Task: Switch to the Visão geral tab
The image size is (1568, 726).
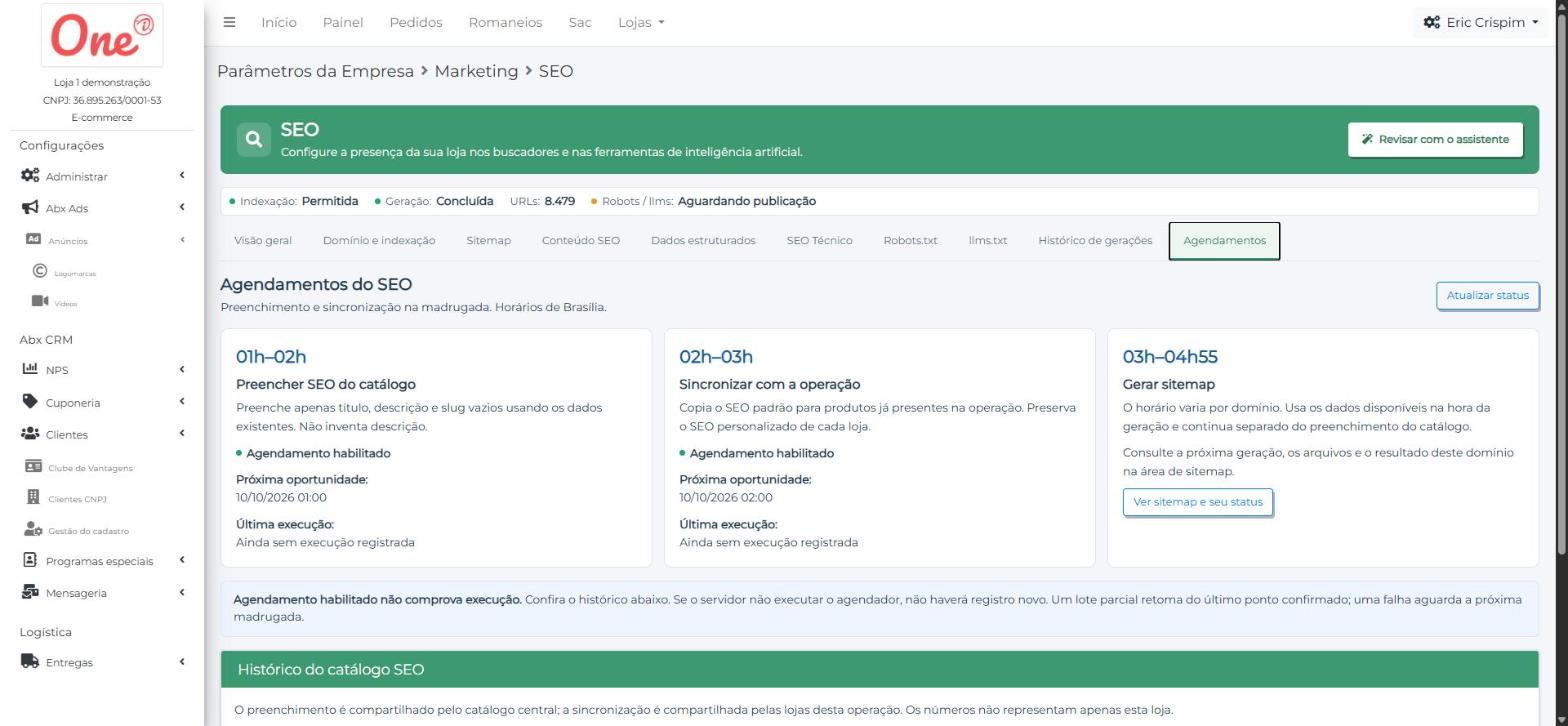Action: 263,240
